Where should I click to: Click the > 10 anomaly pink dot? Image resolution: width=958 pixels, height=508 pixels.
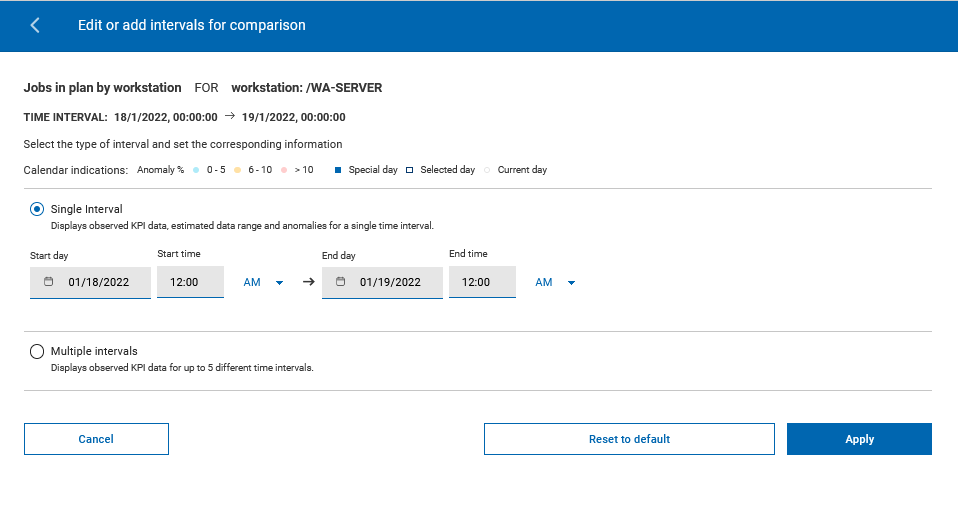285,170
